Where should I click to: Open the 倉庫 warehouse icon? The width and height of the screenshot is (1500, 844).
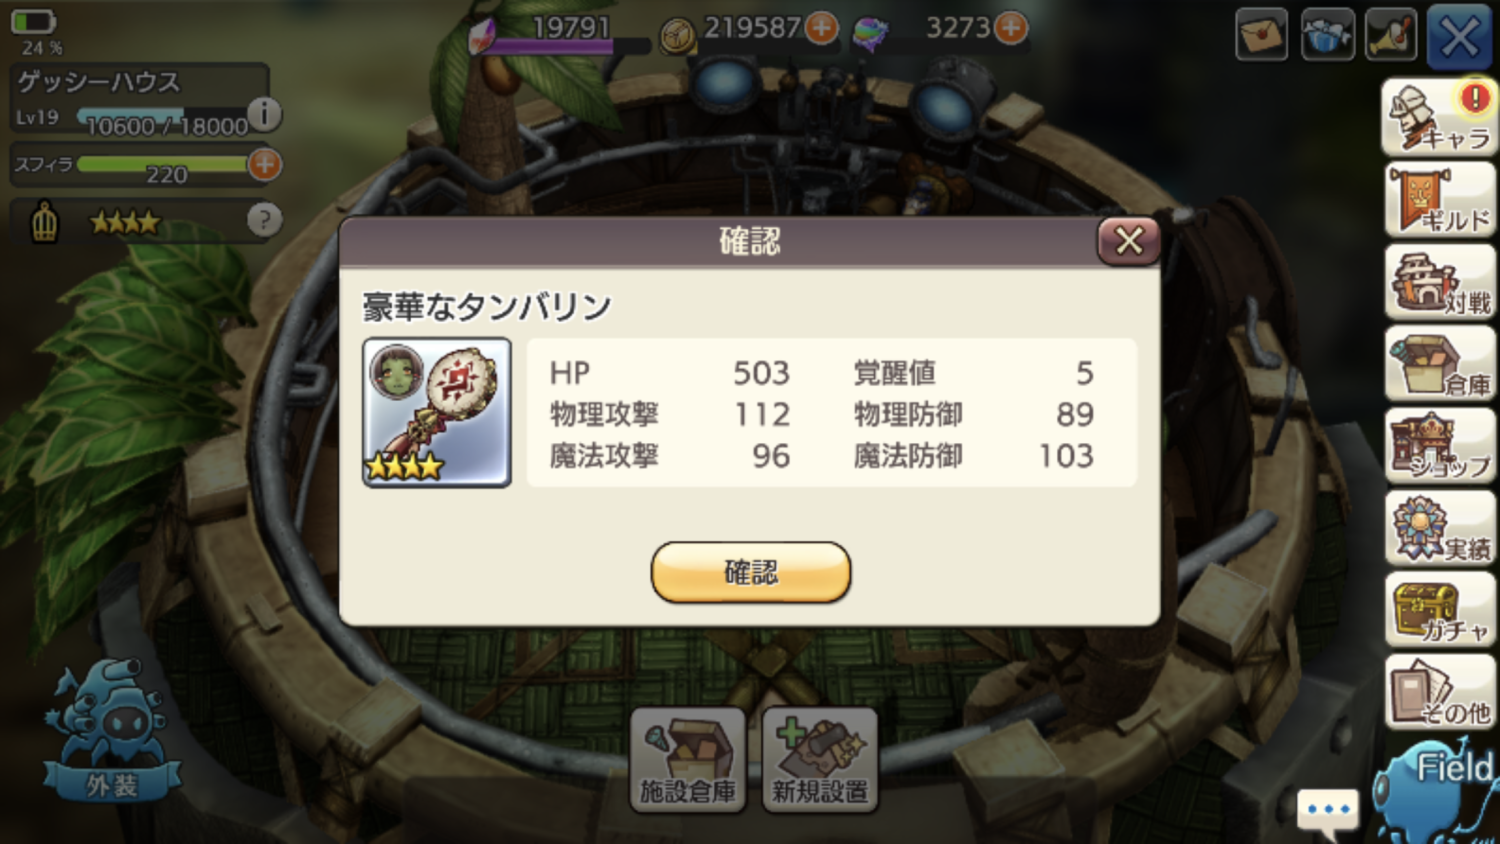click(x=1440, y=364)
